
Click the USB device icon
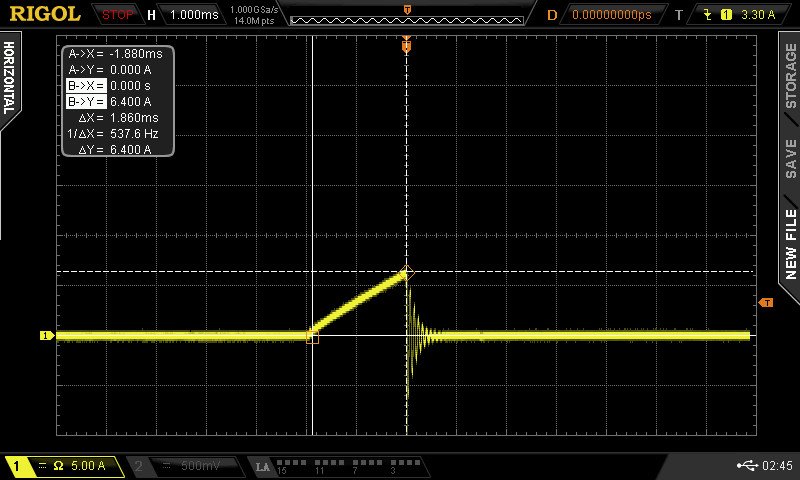746,466
